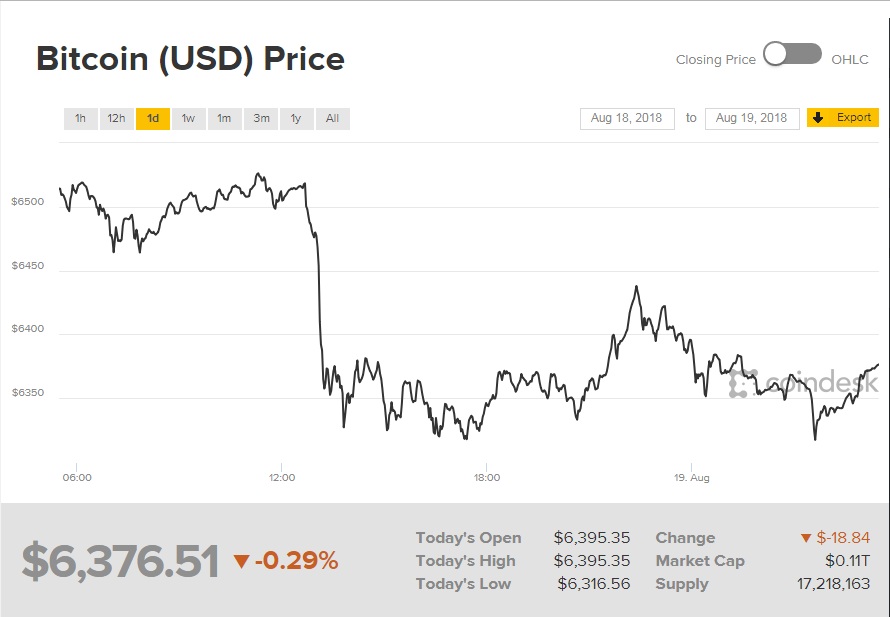The width and height of the screenshot is (890, 617).
Task: Select the 12h time range
Action: (x=116, y=119)
